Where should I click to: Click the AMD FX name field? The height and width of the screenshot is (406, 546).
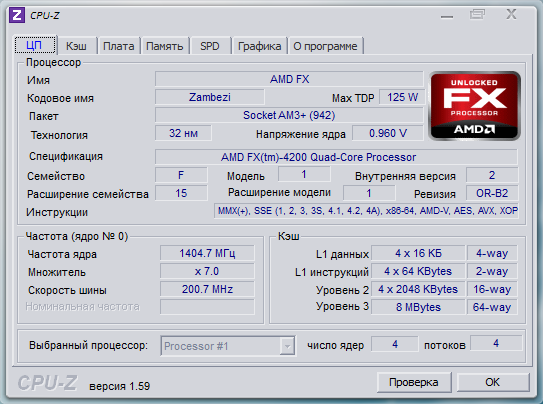(x=289, y=79)
